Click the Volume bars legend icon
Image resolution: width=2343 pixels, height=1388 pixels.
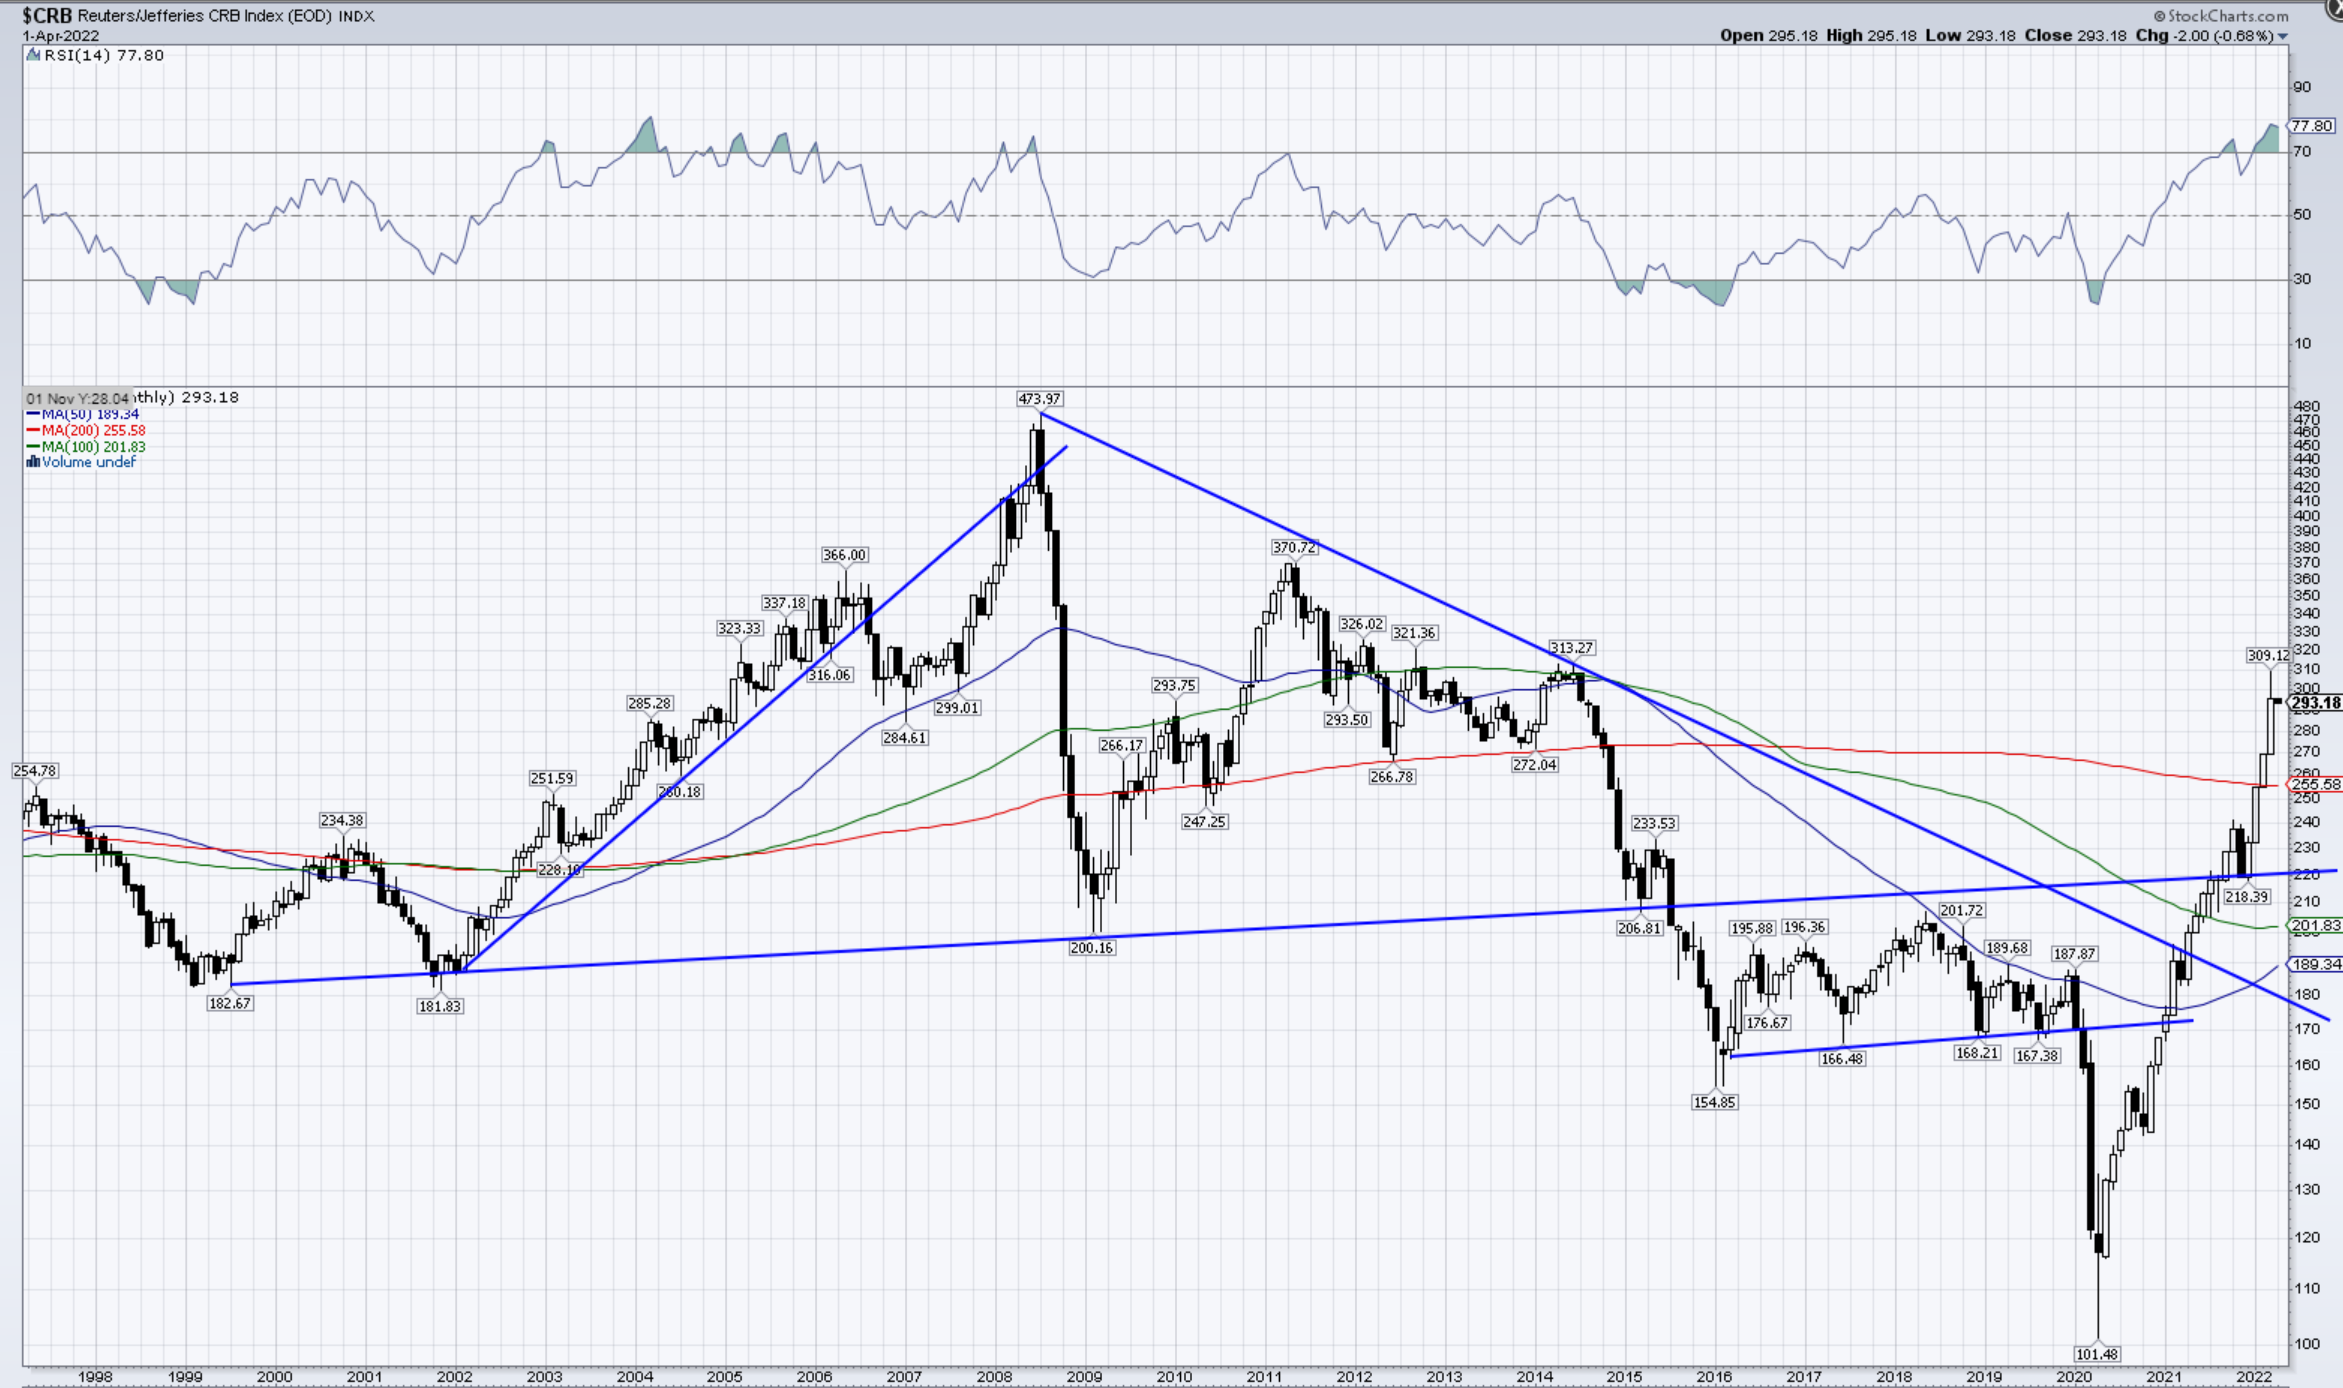click(x=33, y=462)
